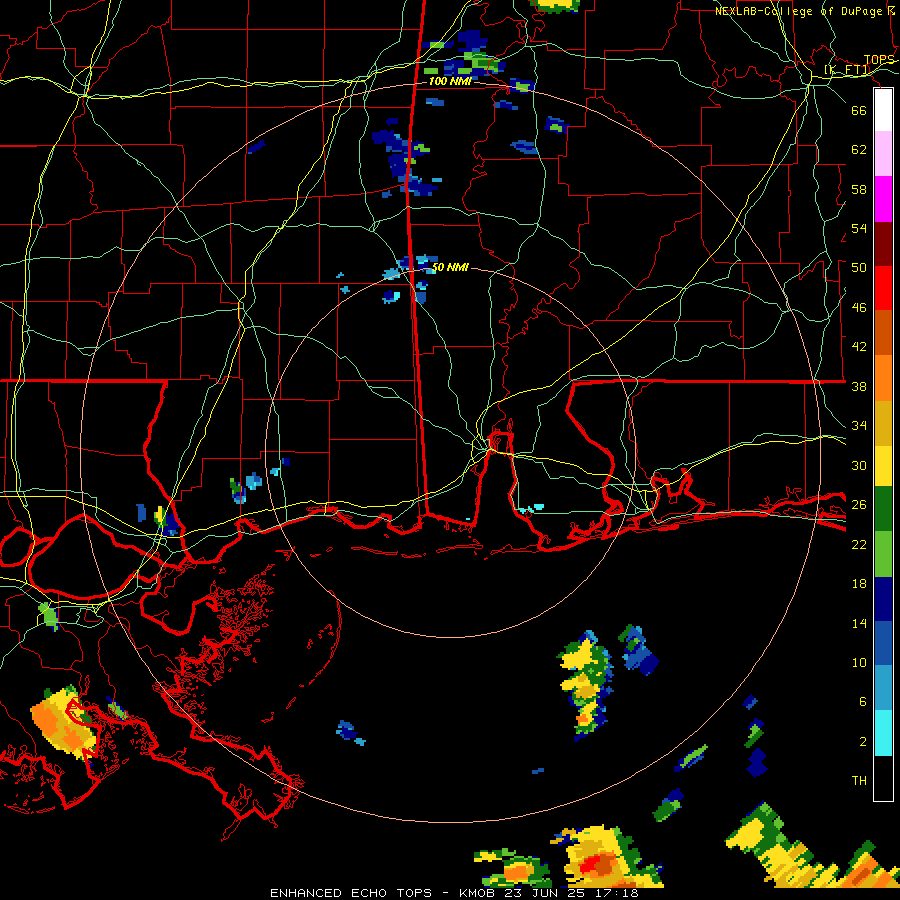Click the '22' legend value
Image resolution: width=900 pixels, height=900 pixels.
pos(859,544)
